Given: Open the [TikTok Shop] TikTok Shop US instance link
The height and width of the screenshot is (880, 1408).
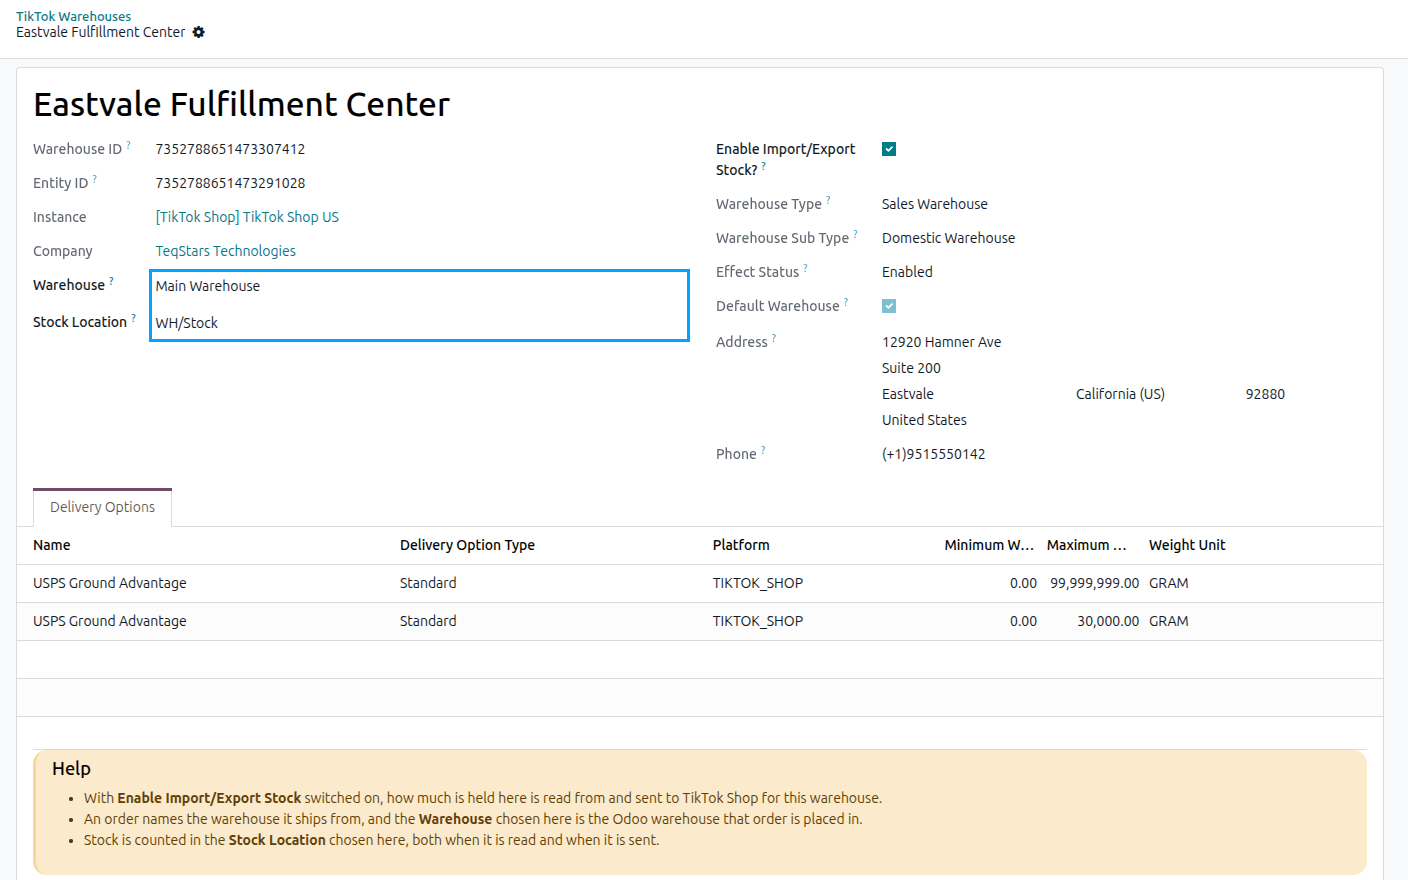Looking at the screenshot, I should tap(247, 217).
